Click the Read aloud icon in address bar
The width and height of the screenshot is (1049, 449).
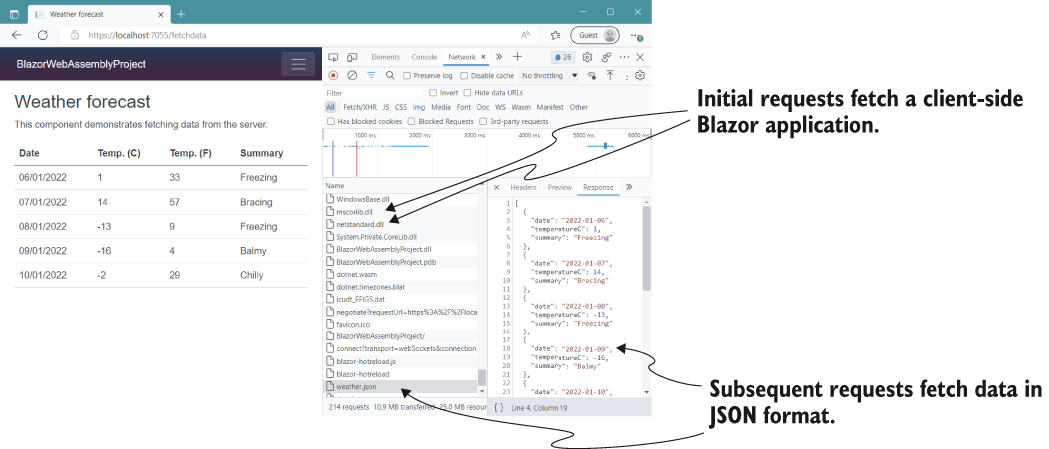tap(525, 35)
